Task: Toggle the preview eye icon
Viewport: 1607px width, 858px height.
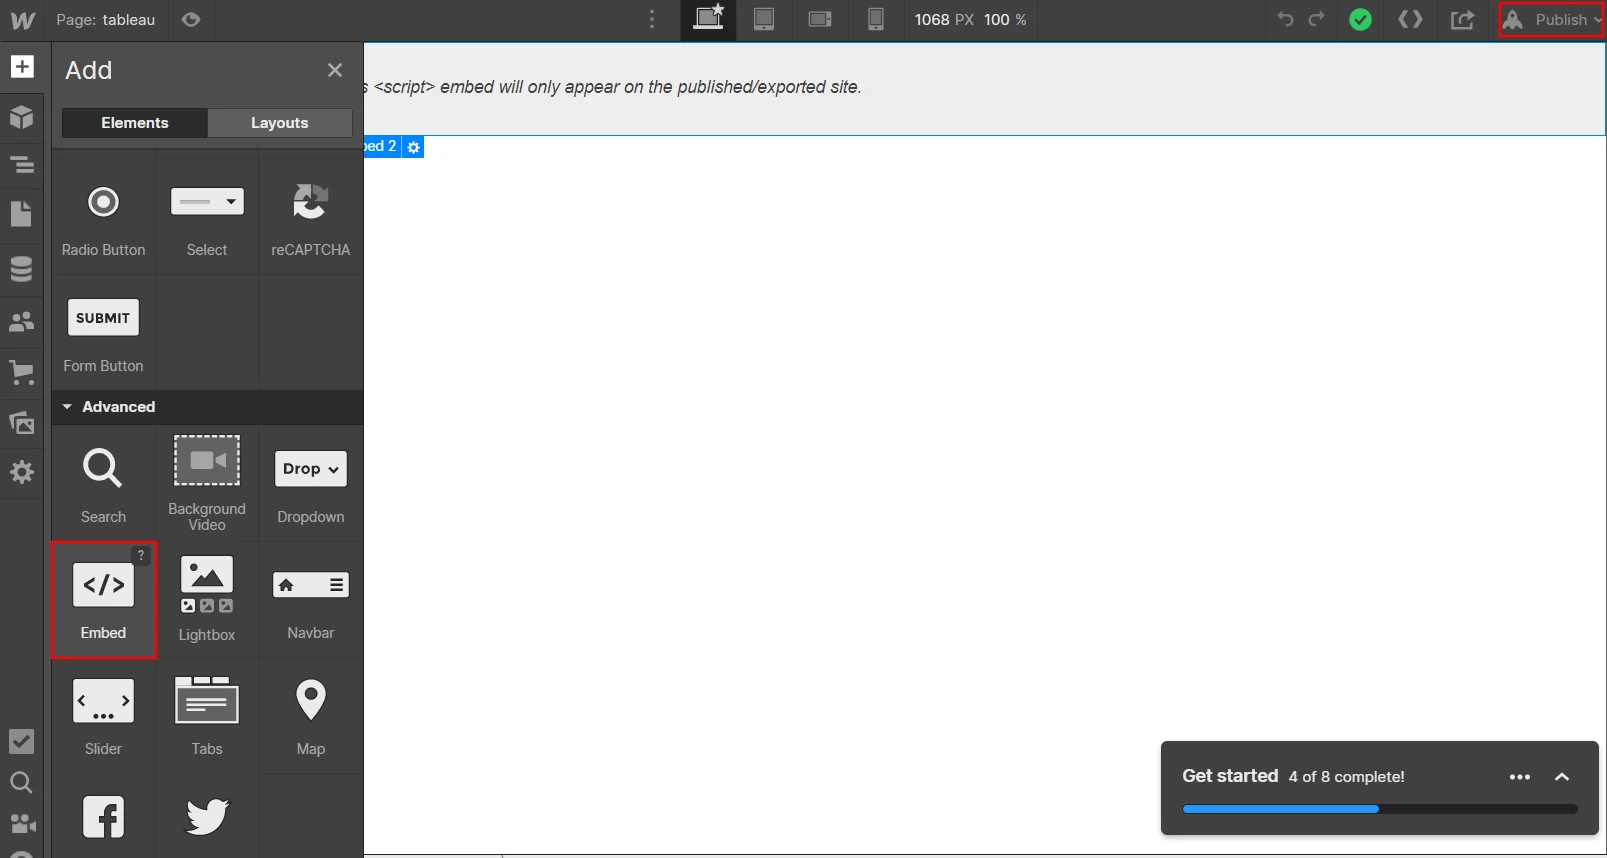Action: (x=191, y=20)
